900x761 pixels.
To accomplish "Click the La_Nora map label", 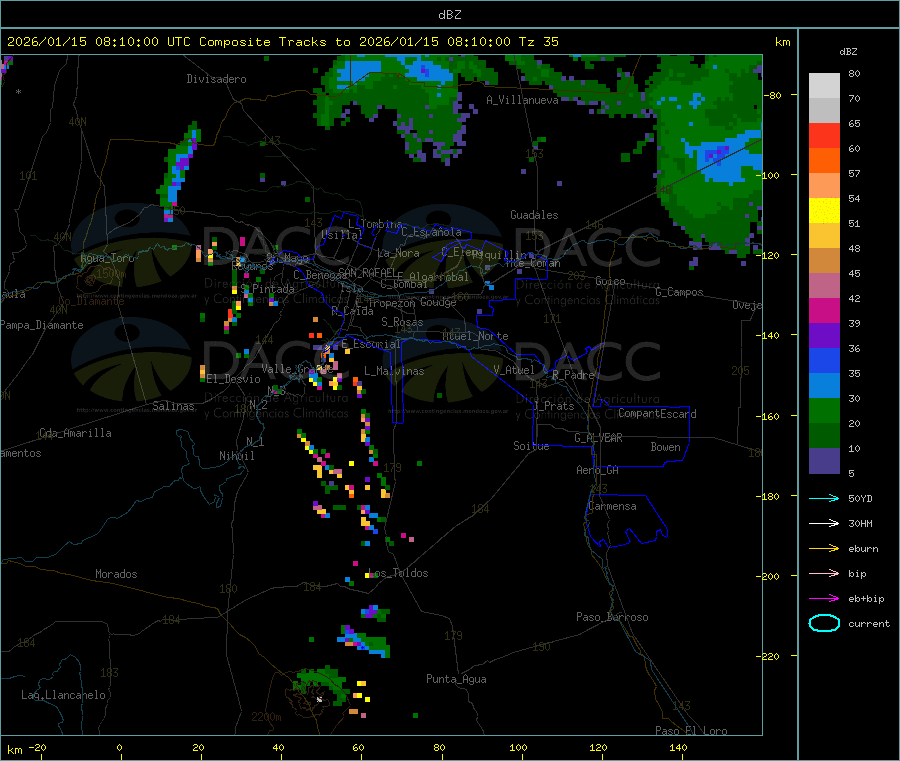I will tap(398, 253).
